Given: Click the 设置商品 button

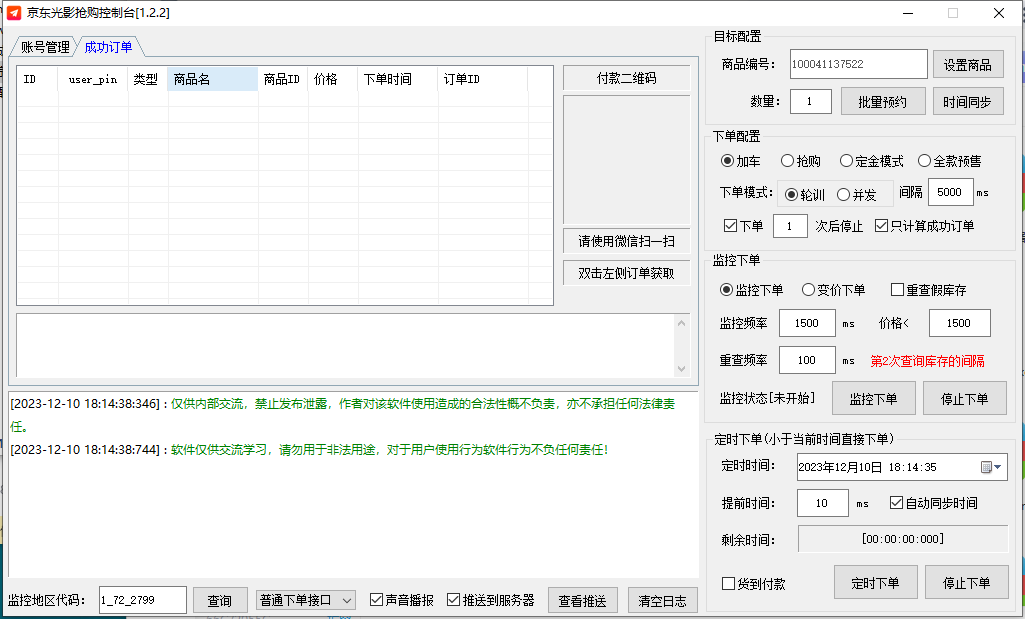Looking at the screenshot, I should point(969,65).
